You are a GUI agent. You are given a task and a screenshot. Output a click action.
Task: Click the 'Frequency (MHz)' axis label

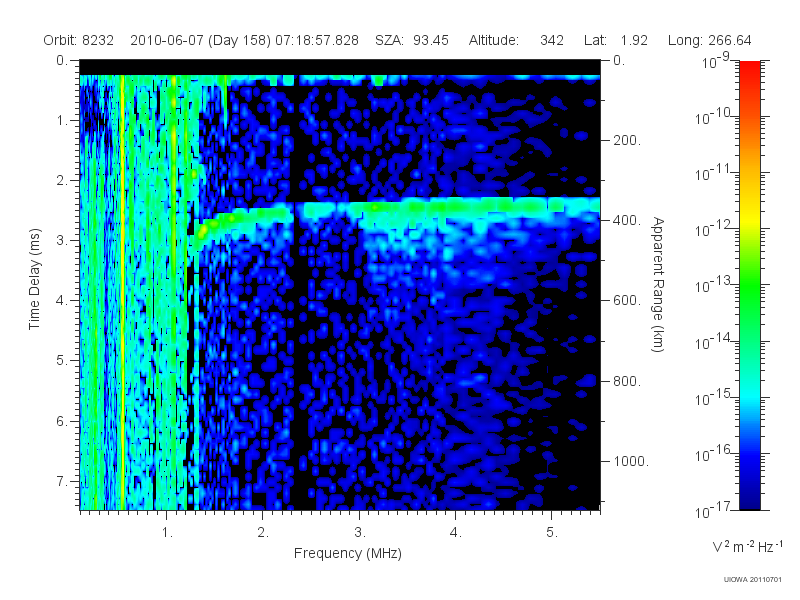click(347, 553)
